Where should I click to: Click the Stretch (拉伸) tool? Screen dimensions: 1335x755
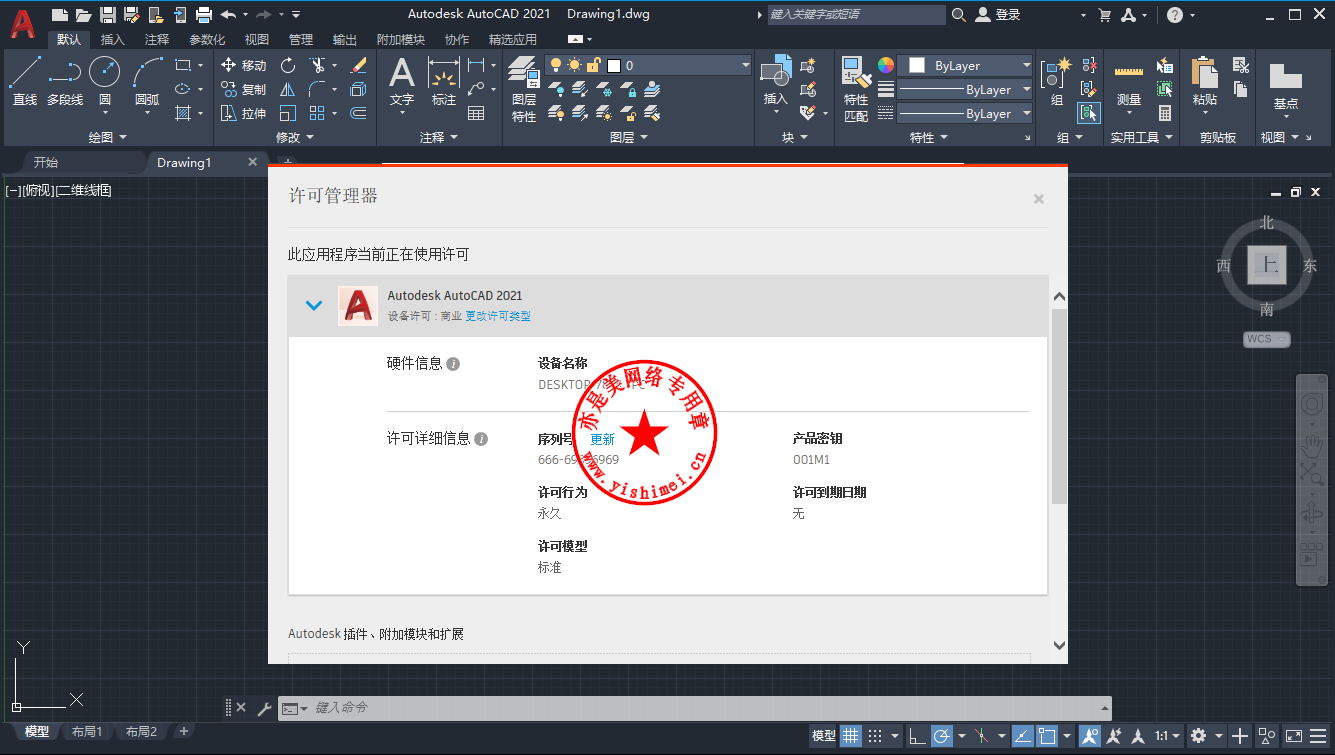pos(243,114)
